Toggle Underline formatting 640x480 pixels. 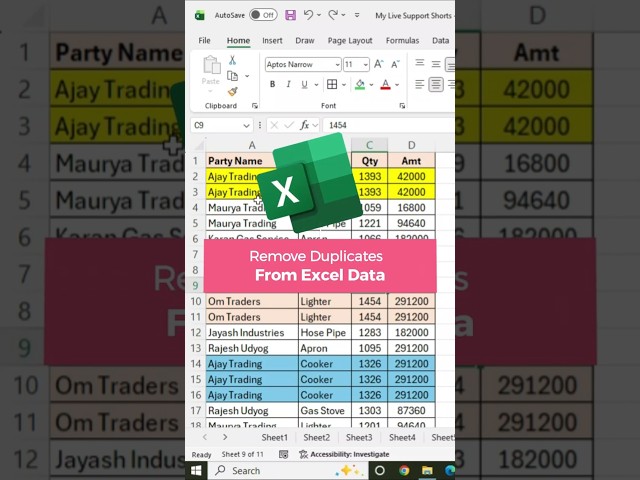(304, 84)
